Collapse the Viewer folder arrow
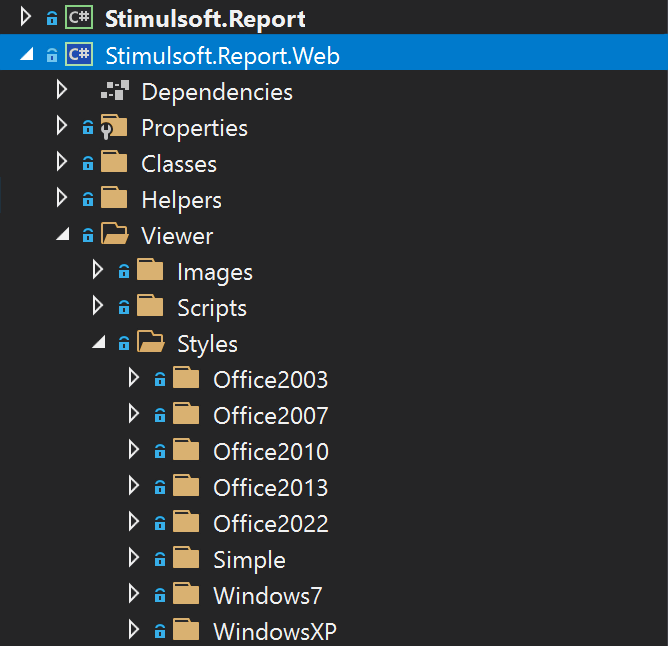This screenshot has width=668, height=646. [x=63, y=234]
